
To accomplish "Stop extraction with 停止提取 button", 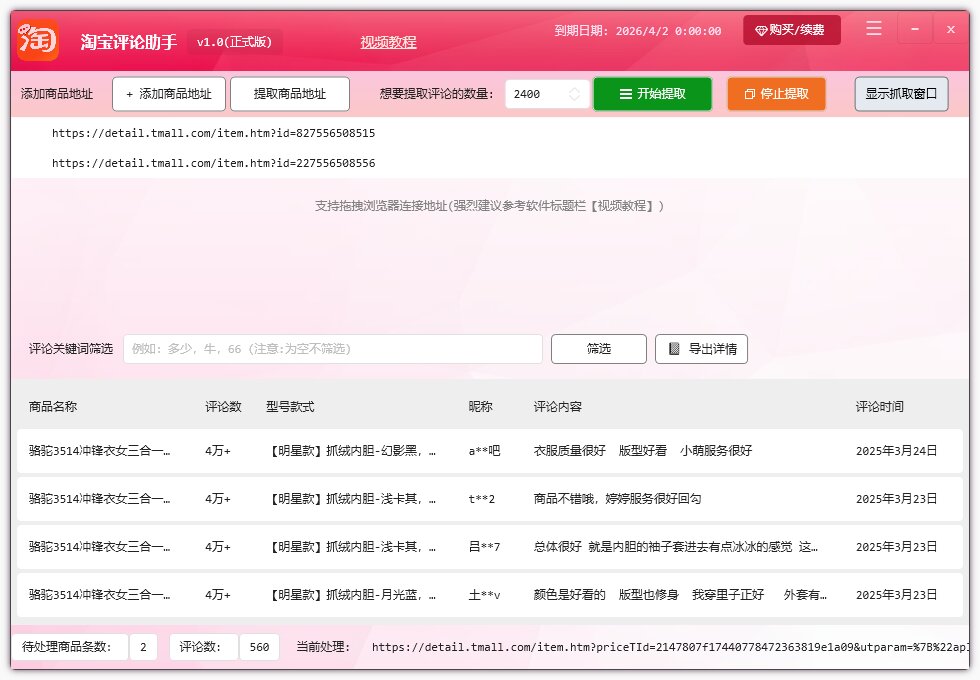I will [776, 94].
